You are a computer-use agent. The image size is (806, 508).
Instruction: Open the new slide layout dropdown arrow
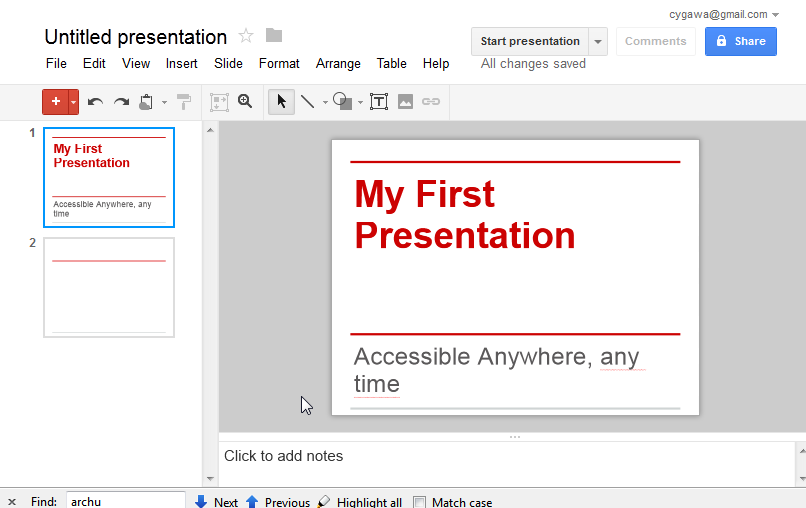[x=73, y=101]
